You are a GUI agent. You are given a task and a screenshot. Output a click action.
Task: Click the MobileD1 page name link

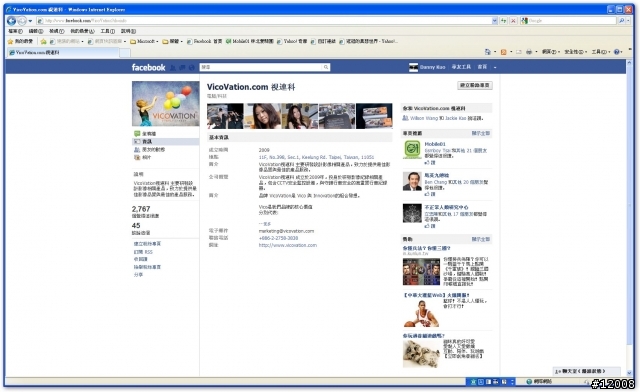click(435, 144)
